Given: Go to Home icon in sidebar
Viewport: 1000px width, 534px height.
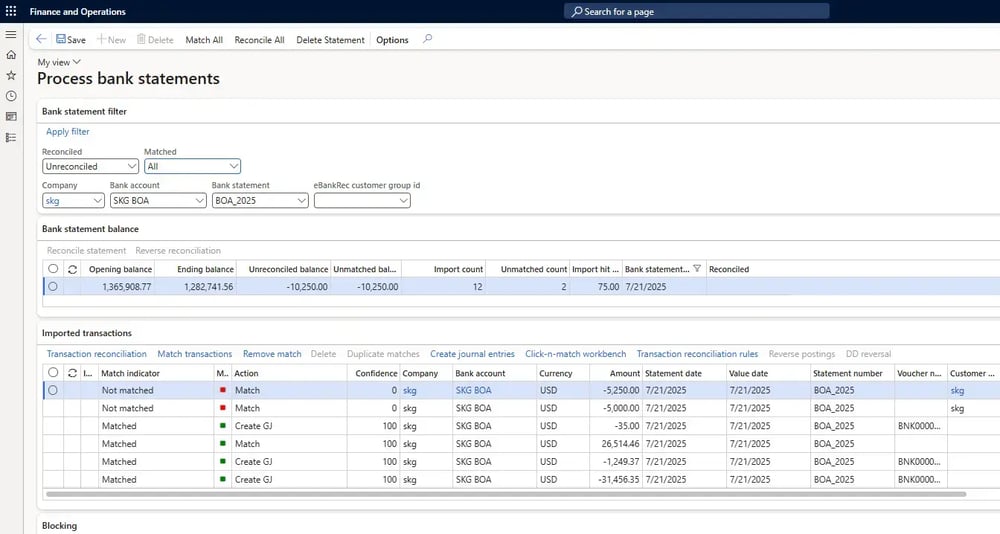Looking at the screenshot, I should (x=11, y=55).
